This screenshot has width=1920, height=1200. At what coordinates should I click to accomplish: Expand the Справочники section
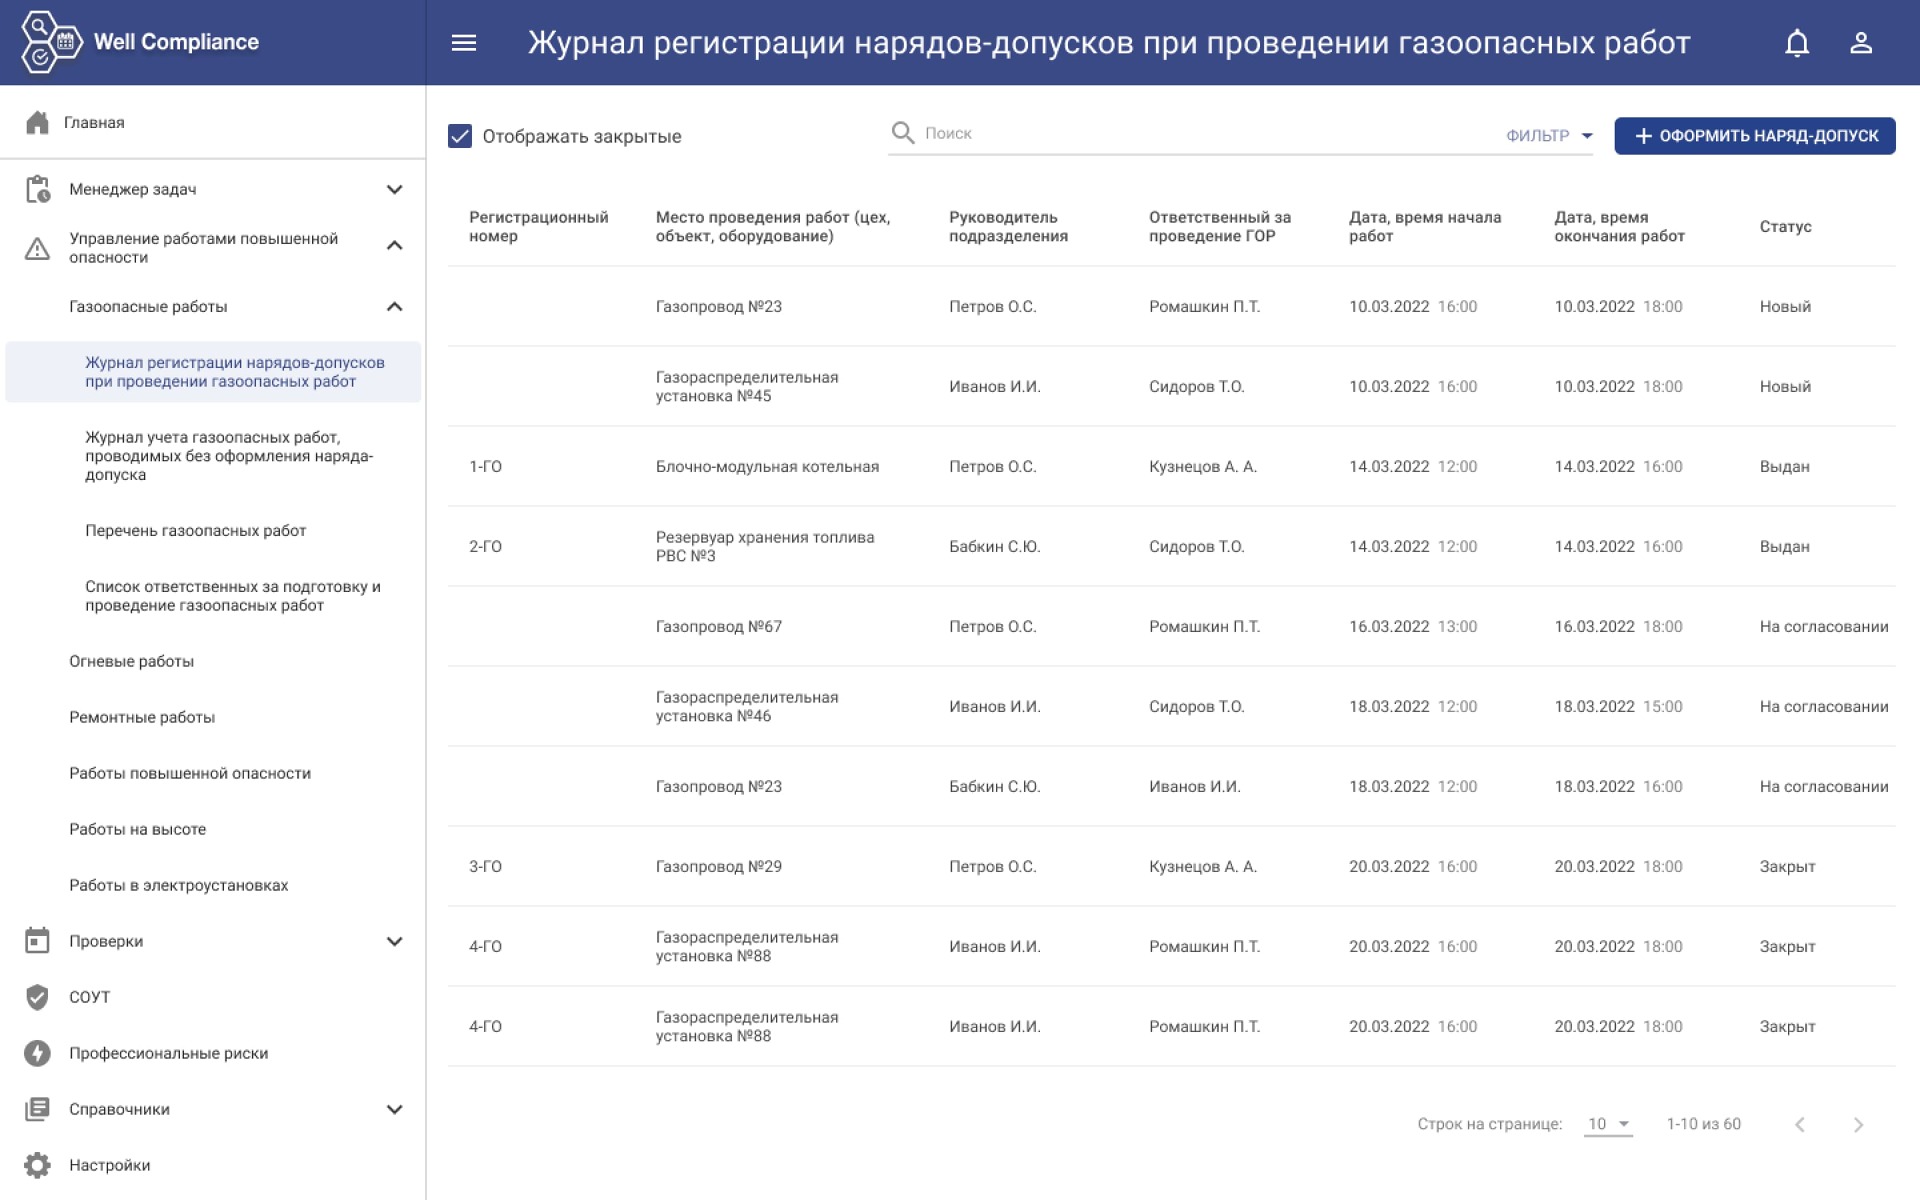pos(394,1109)
